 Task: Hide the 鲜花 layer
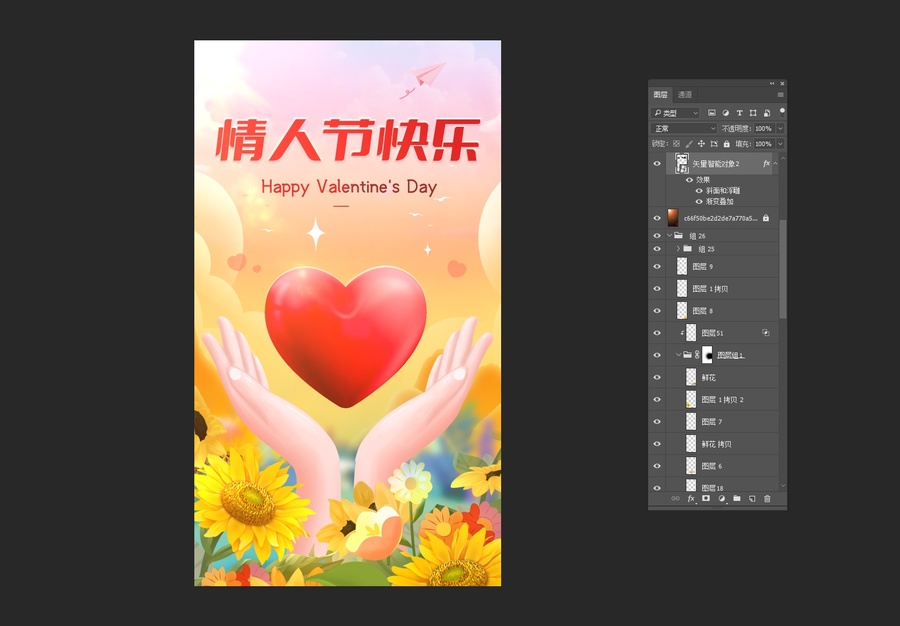pos(657,377)
